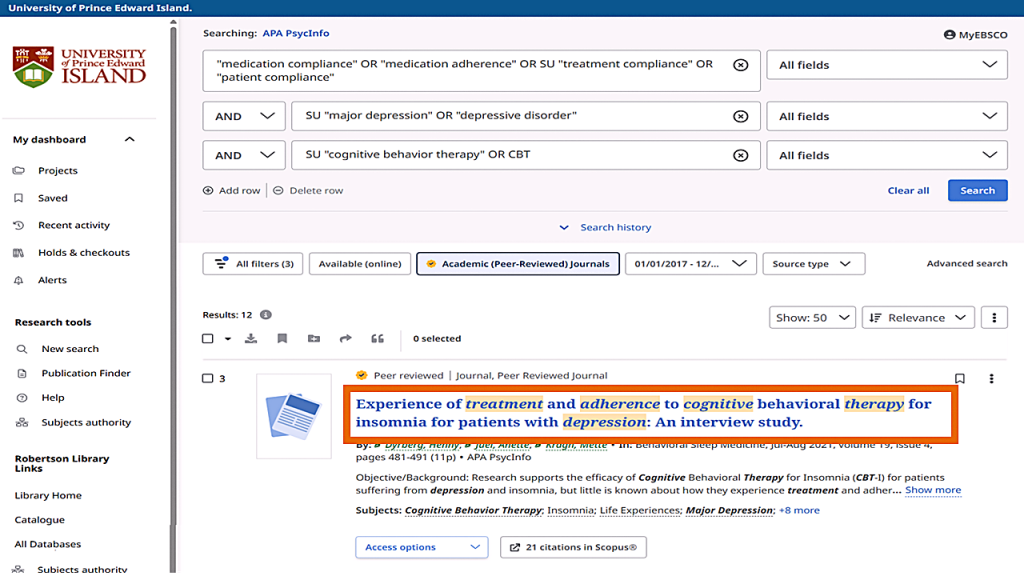Bookmark result 3 using the save icon
Image resolution: width=1024 pixels, height=576 pixels.
[x=960, y=379]
